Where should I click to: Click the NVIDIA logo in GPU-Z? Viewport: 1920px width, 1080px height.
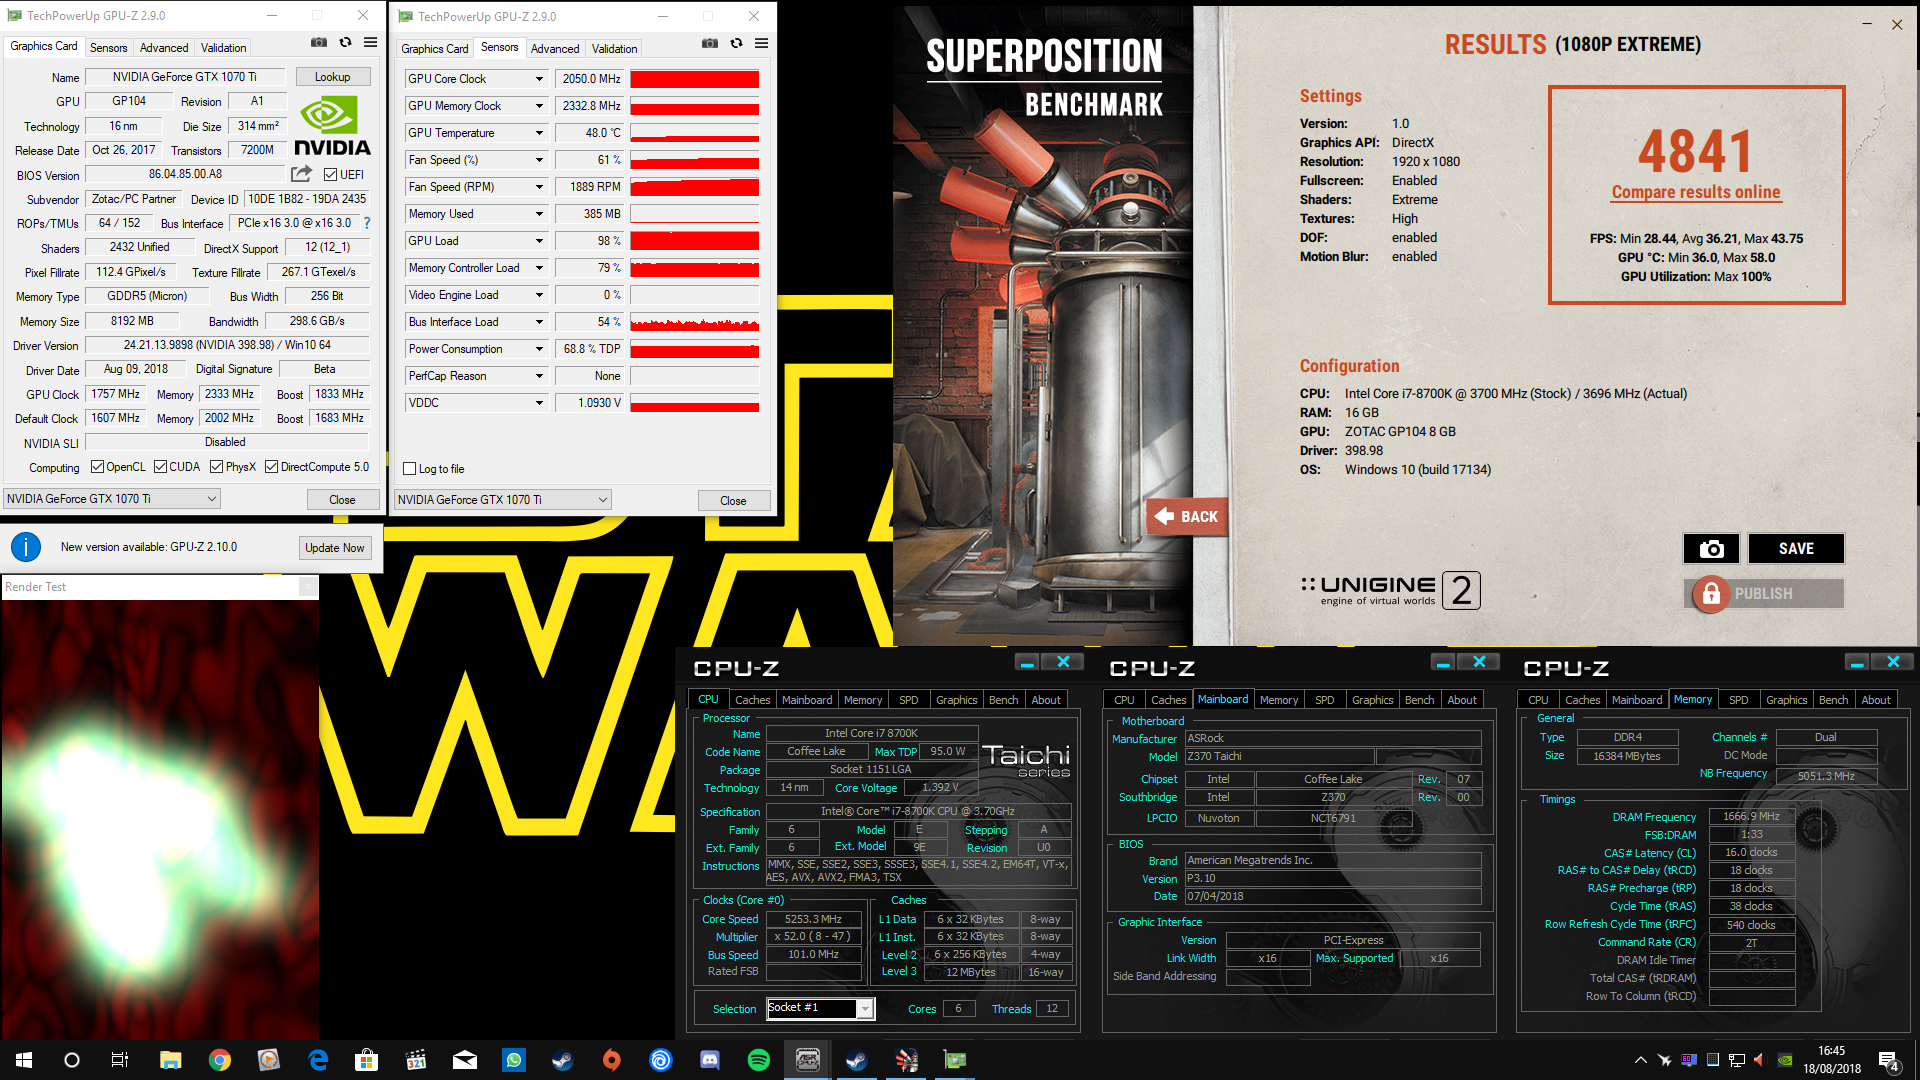(331, 125)
